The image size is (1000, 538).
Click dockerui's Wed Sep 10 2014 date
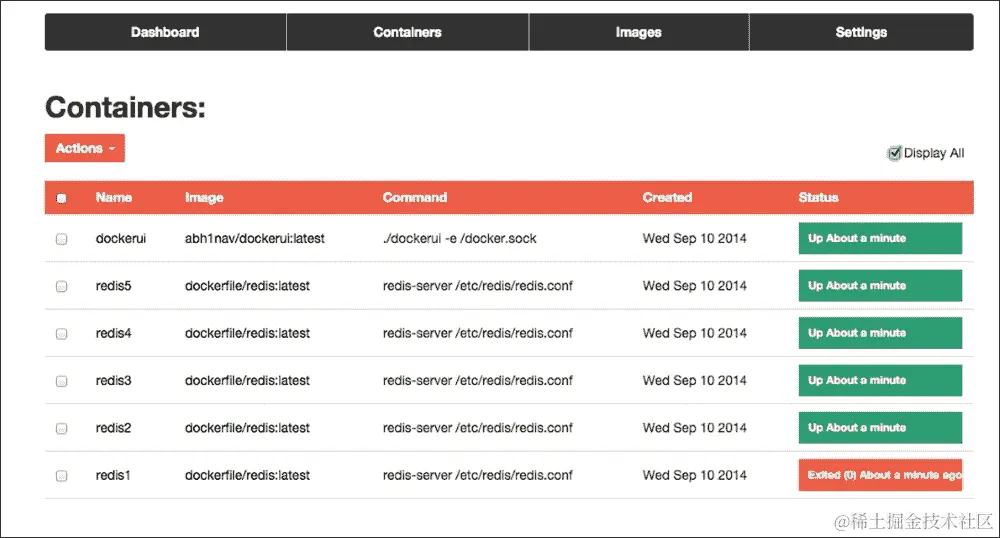695,238
